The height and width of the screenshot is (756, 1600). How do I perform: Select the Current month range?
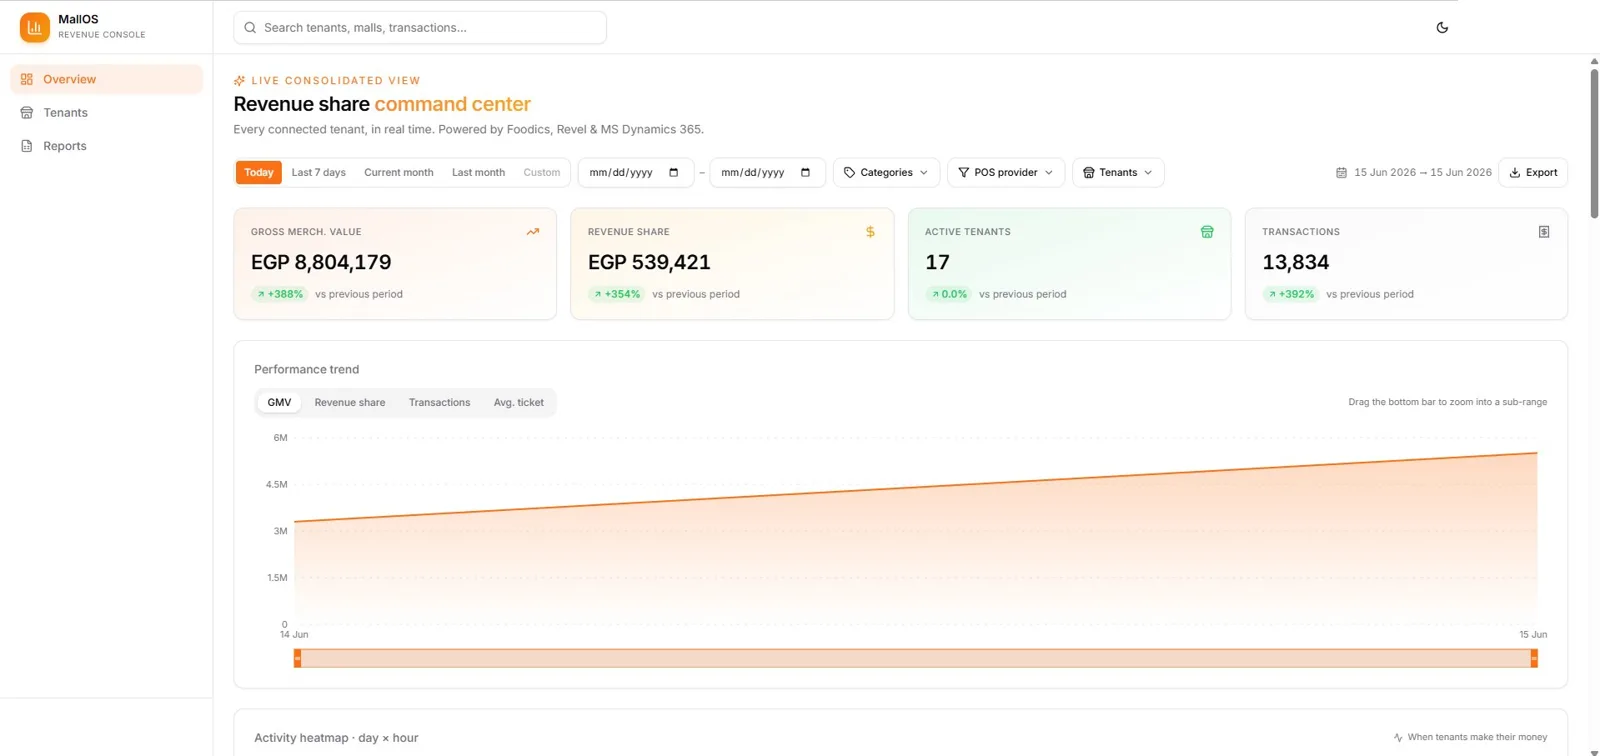click(x=399, y=172)
